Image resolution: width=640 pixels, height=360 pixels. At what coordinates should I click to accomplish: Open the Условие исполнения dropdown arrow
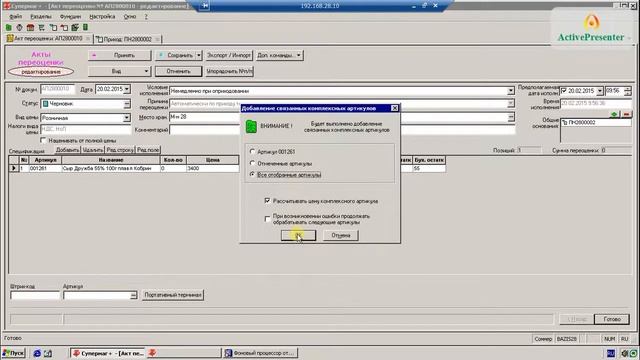point(511,91)
